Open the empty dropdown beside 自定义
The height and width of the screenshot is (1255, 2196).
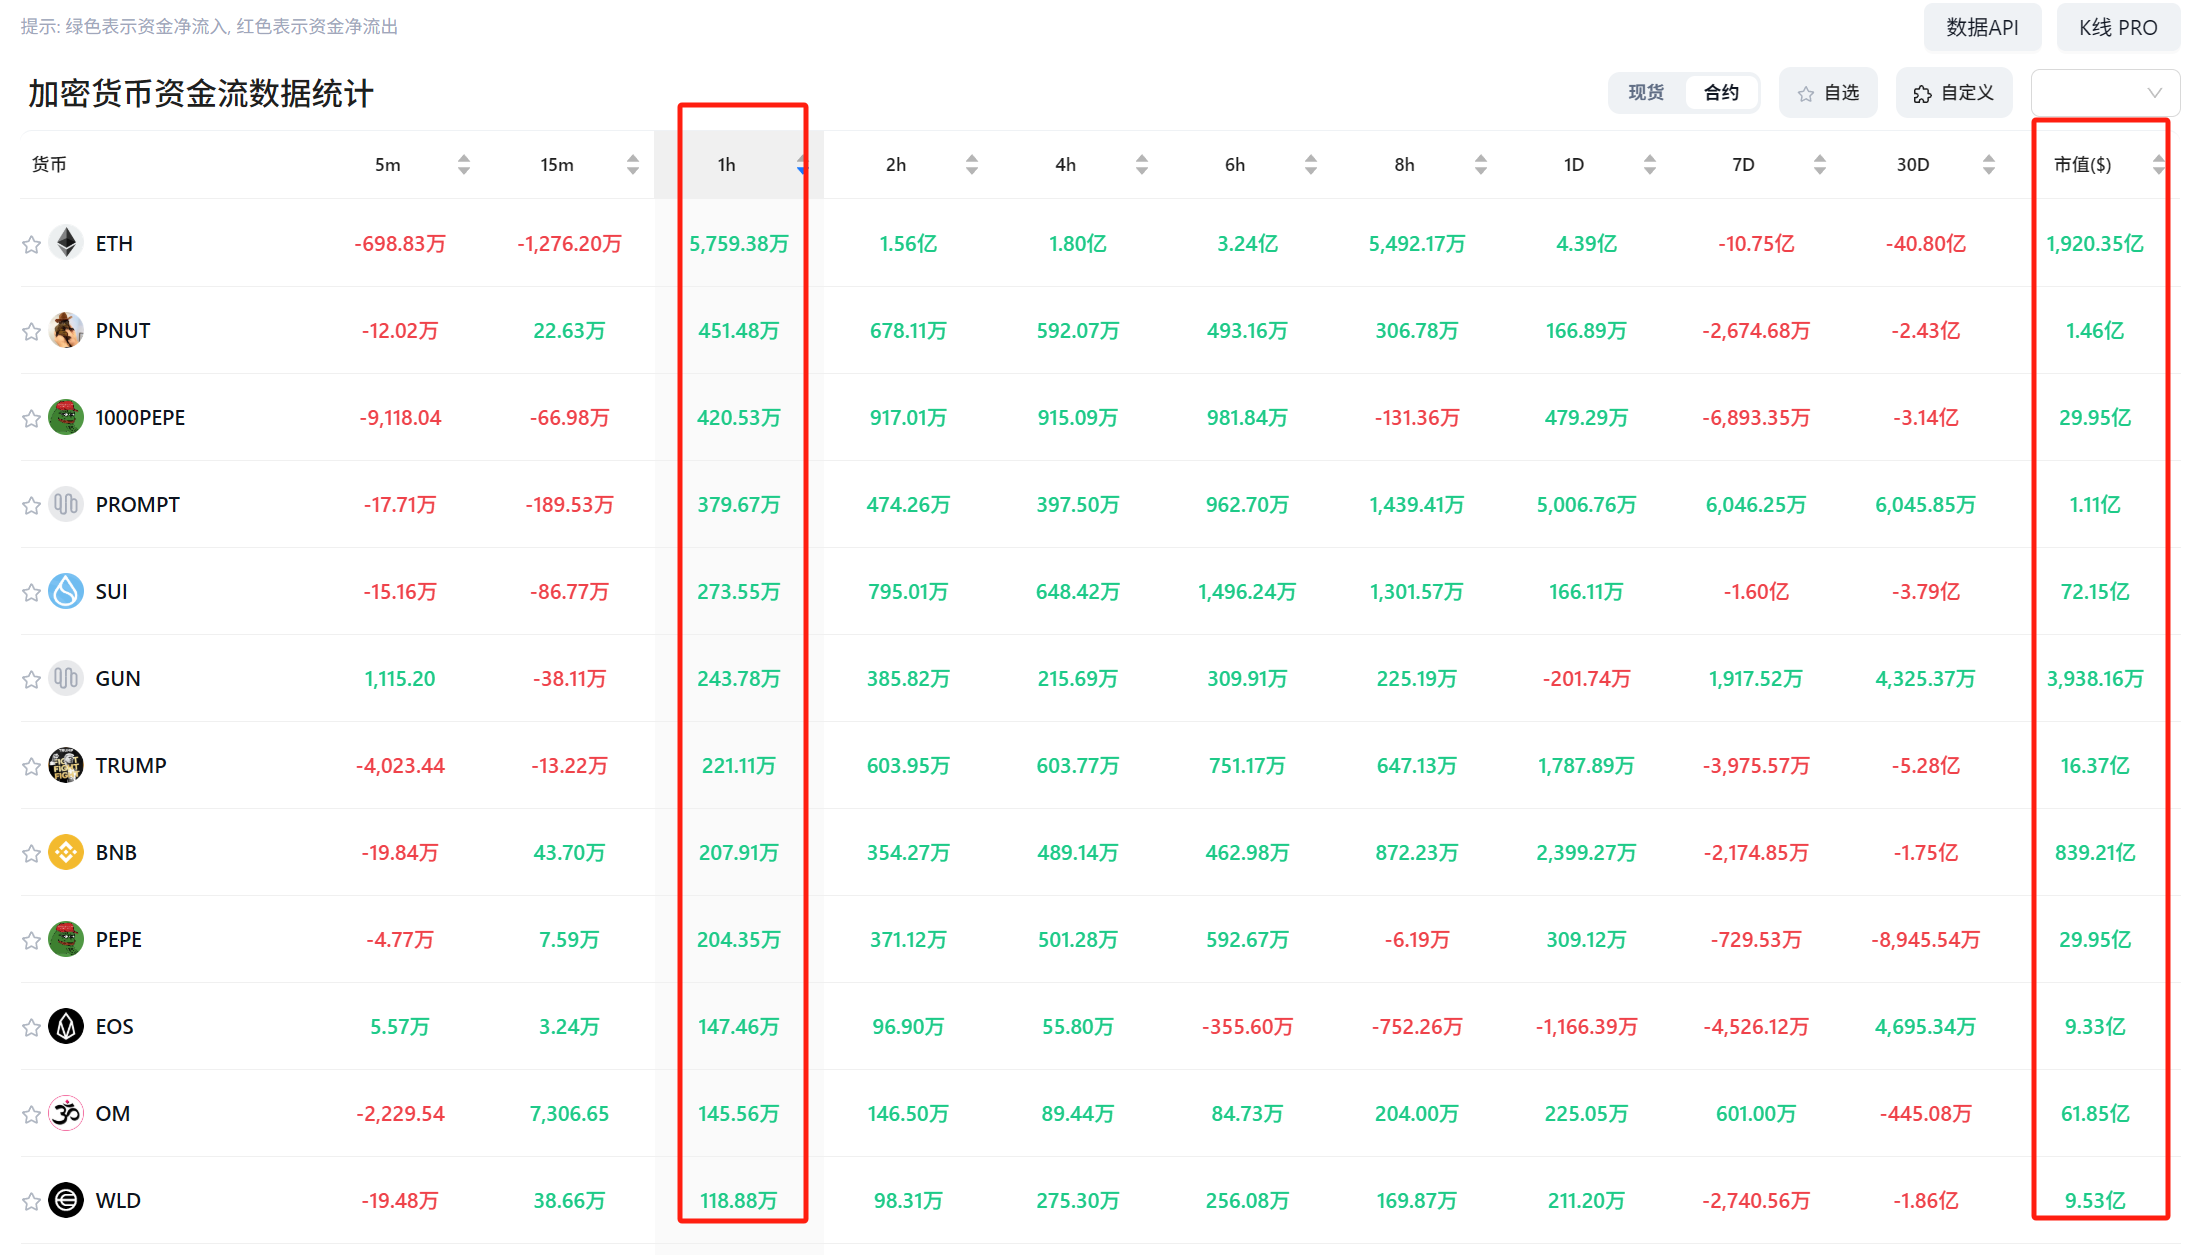pyautogui.click(x=2105, y=93)
